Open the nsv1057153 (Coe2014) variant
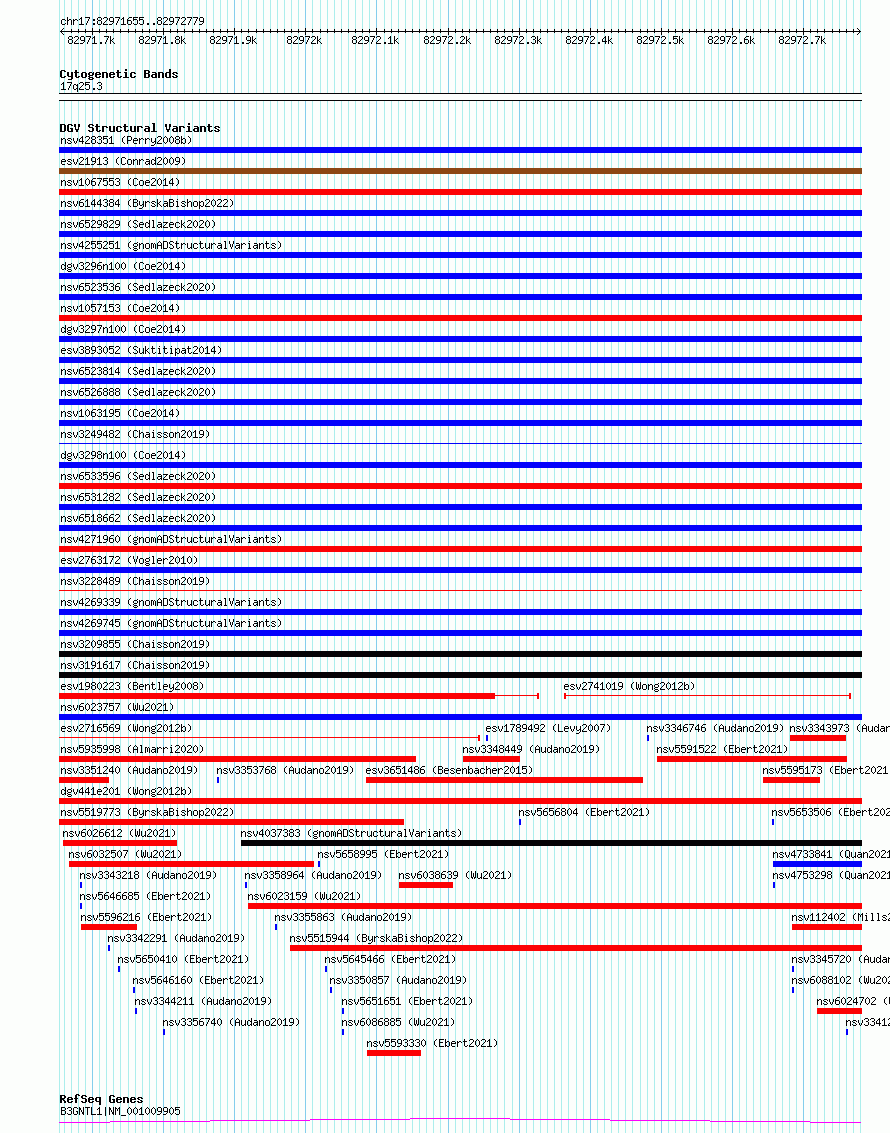The height and width of the screenshot is (1133, 890). pos(120,308)
